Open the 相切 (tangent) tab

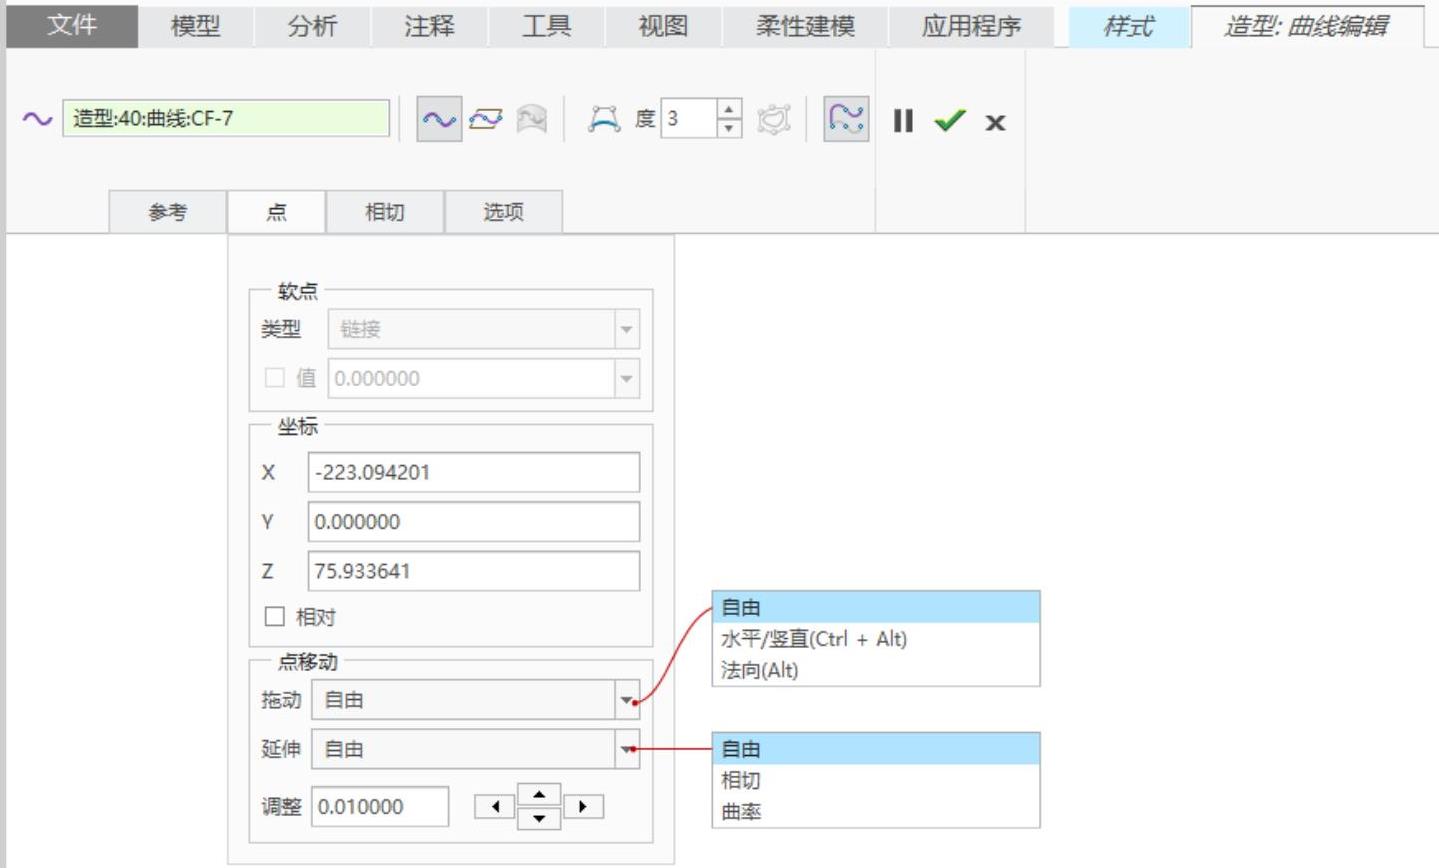point(384,212)
